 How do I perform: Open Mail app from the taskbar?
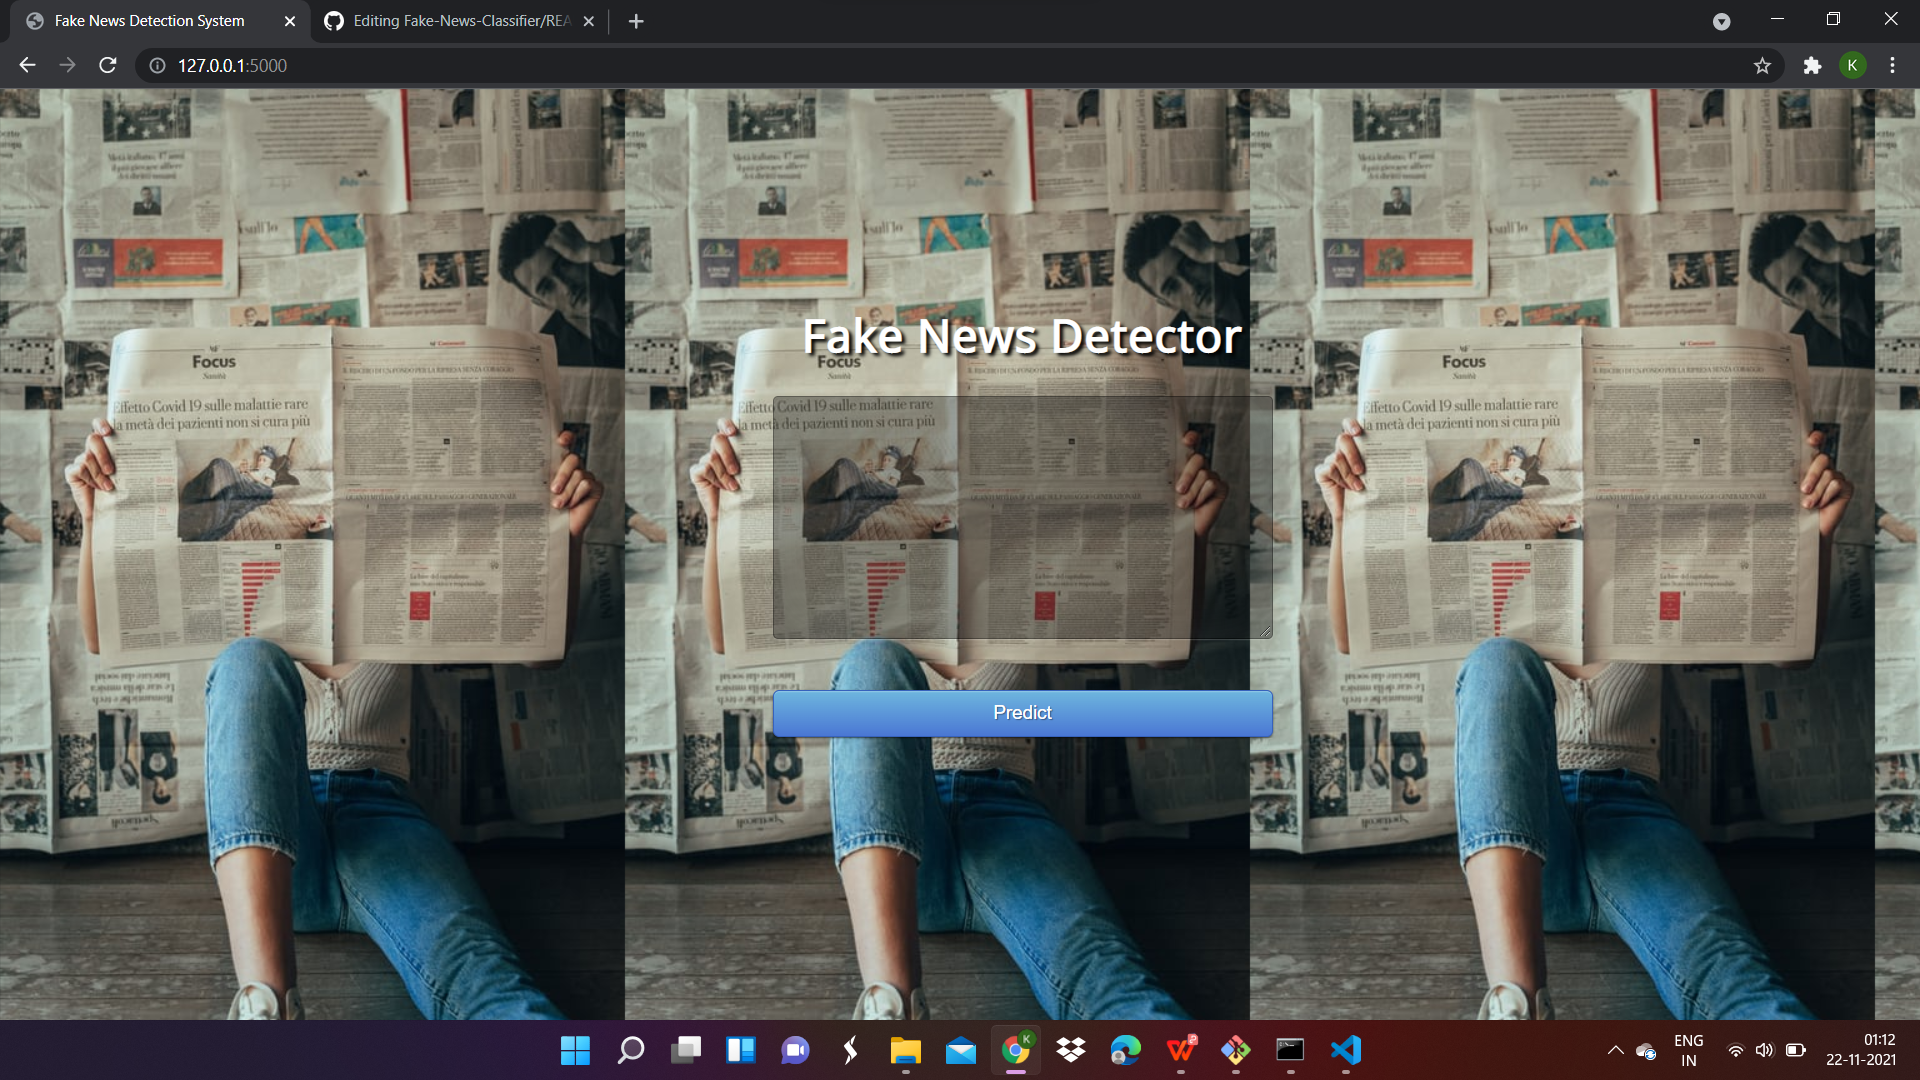pos(960,1051)
